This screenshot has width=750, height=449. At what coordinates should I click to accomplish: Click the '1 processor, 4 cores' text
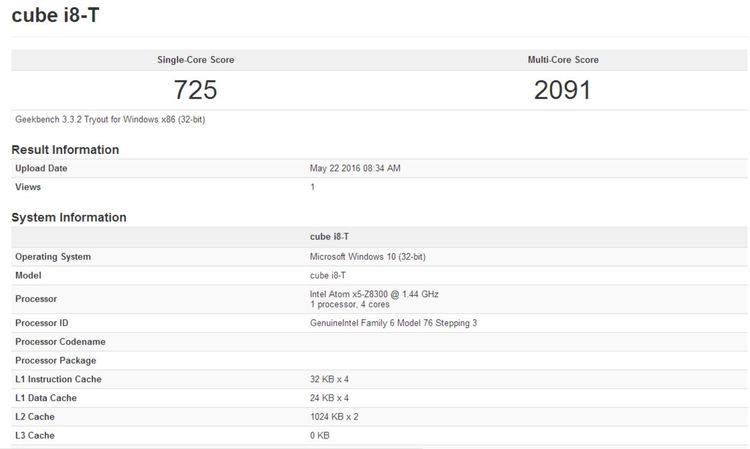pyautogui.click(x=349, y=305)
